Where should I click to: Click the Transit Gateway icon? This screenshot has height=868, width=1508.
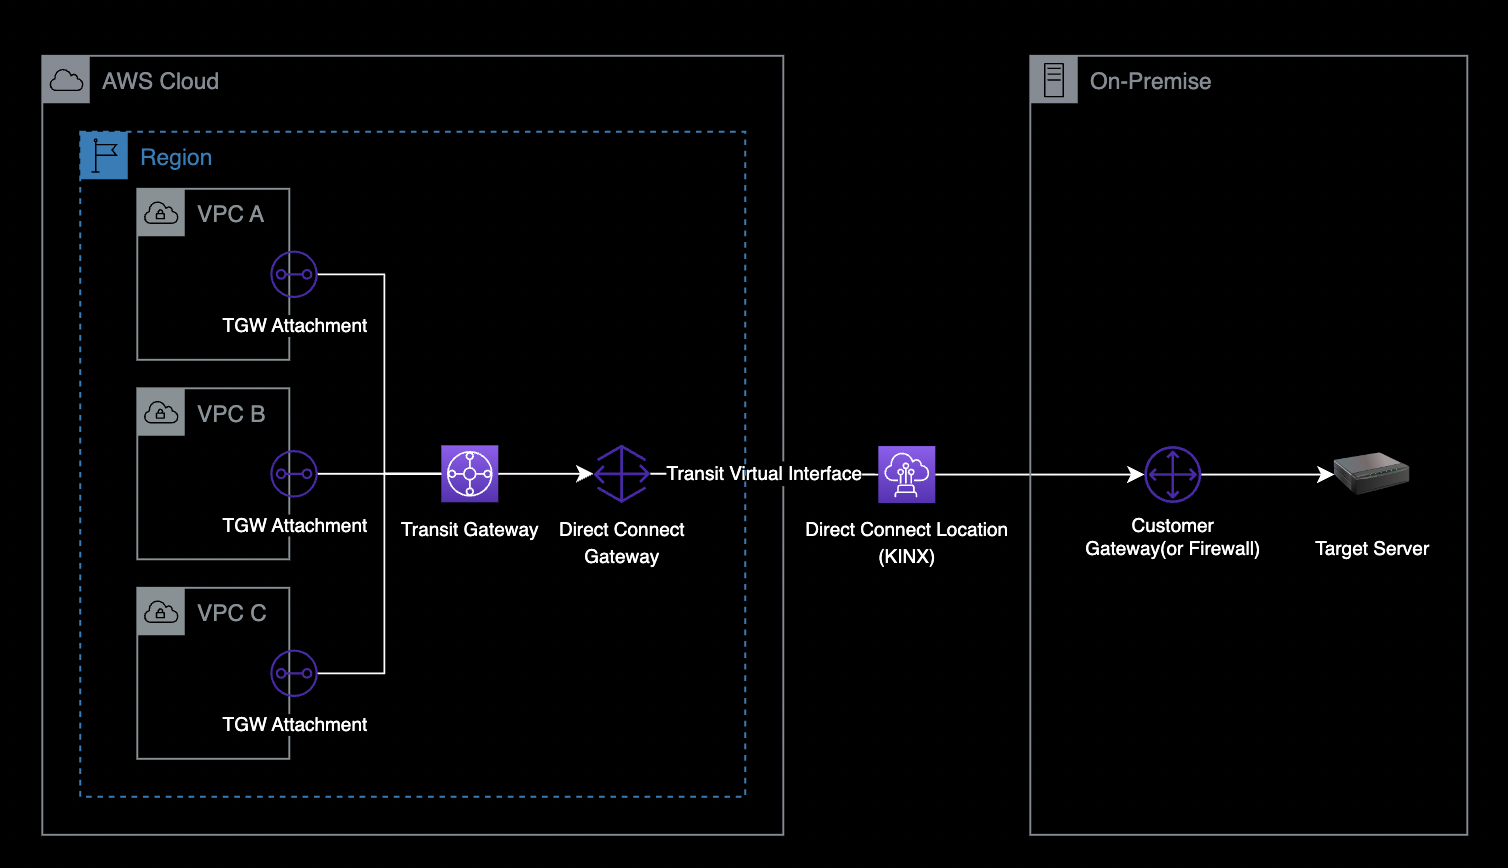pos(469,474)
